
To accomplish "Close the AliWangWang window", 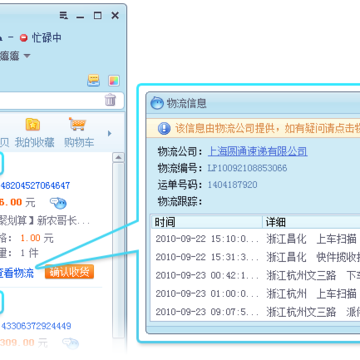I will point(115,15).
